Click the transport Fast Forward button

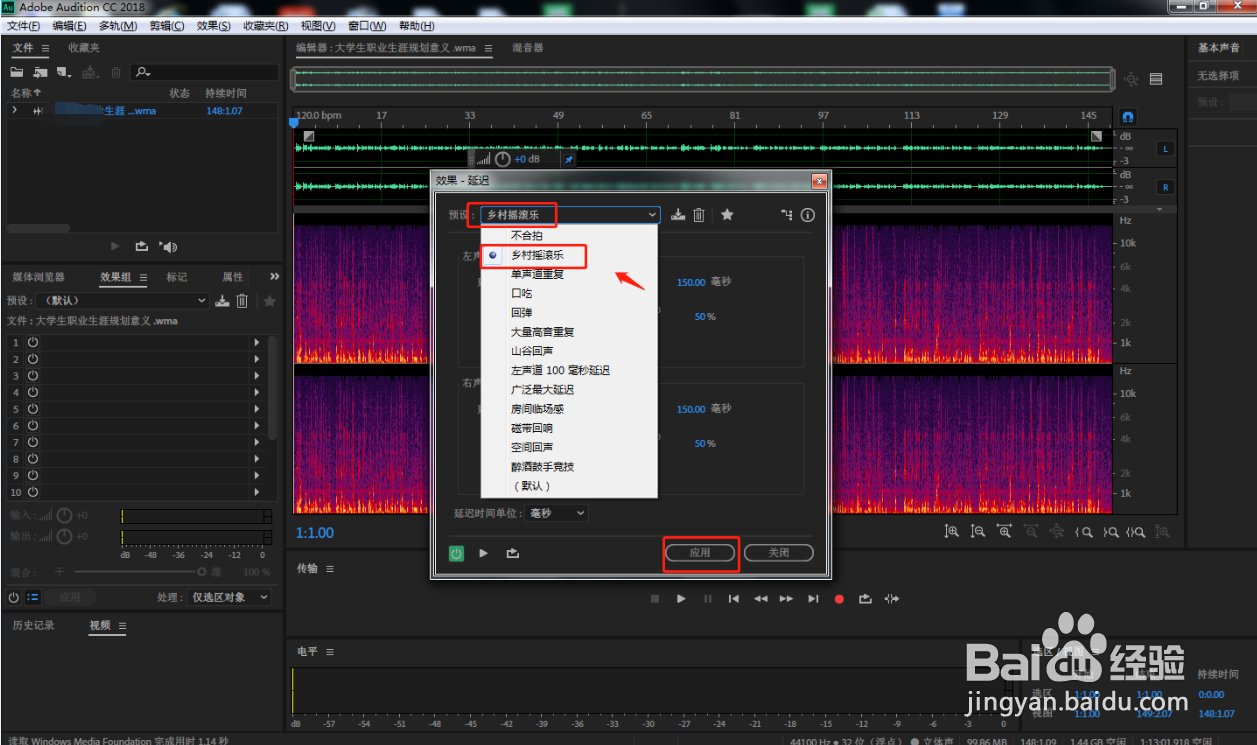pyautogui.click(x=786, y=599)
